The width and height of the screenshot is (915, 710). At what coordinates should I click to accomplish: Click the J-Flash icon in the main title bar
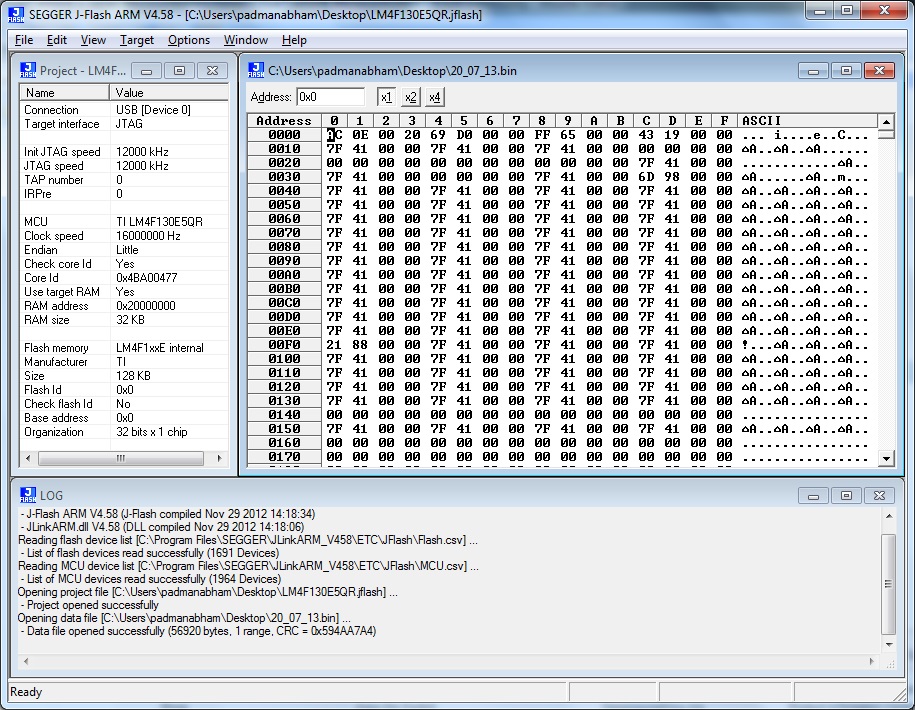click(x=16, y=14)
